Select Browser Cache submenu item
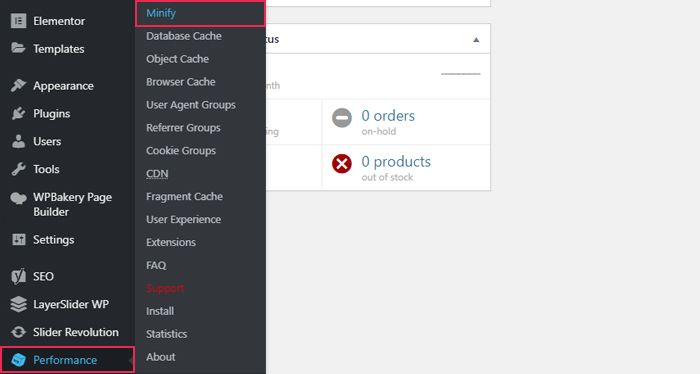 [181, 82]
